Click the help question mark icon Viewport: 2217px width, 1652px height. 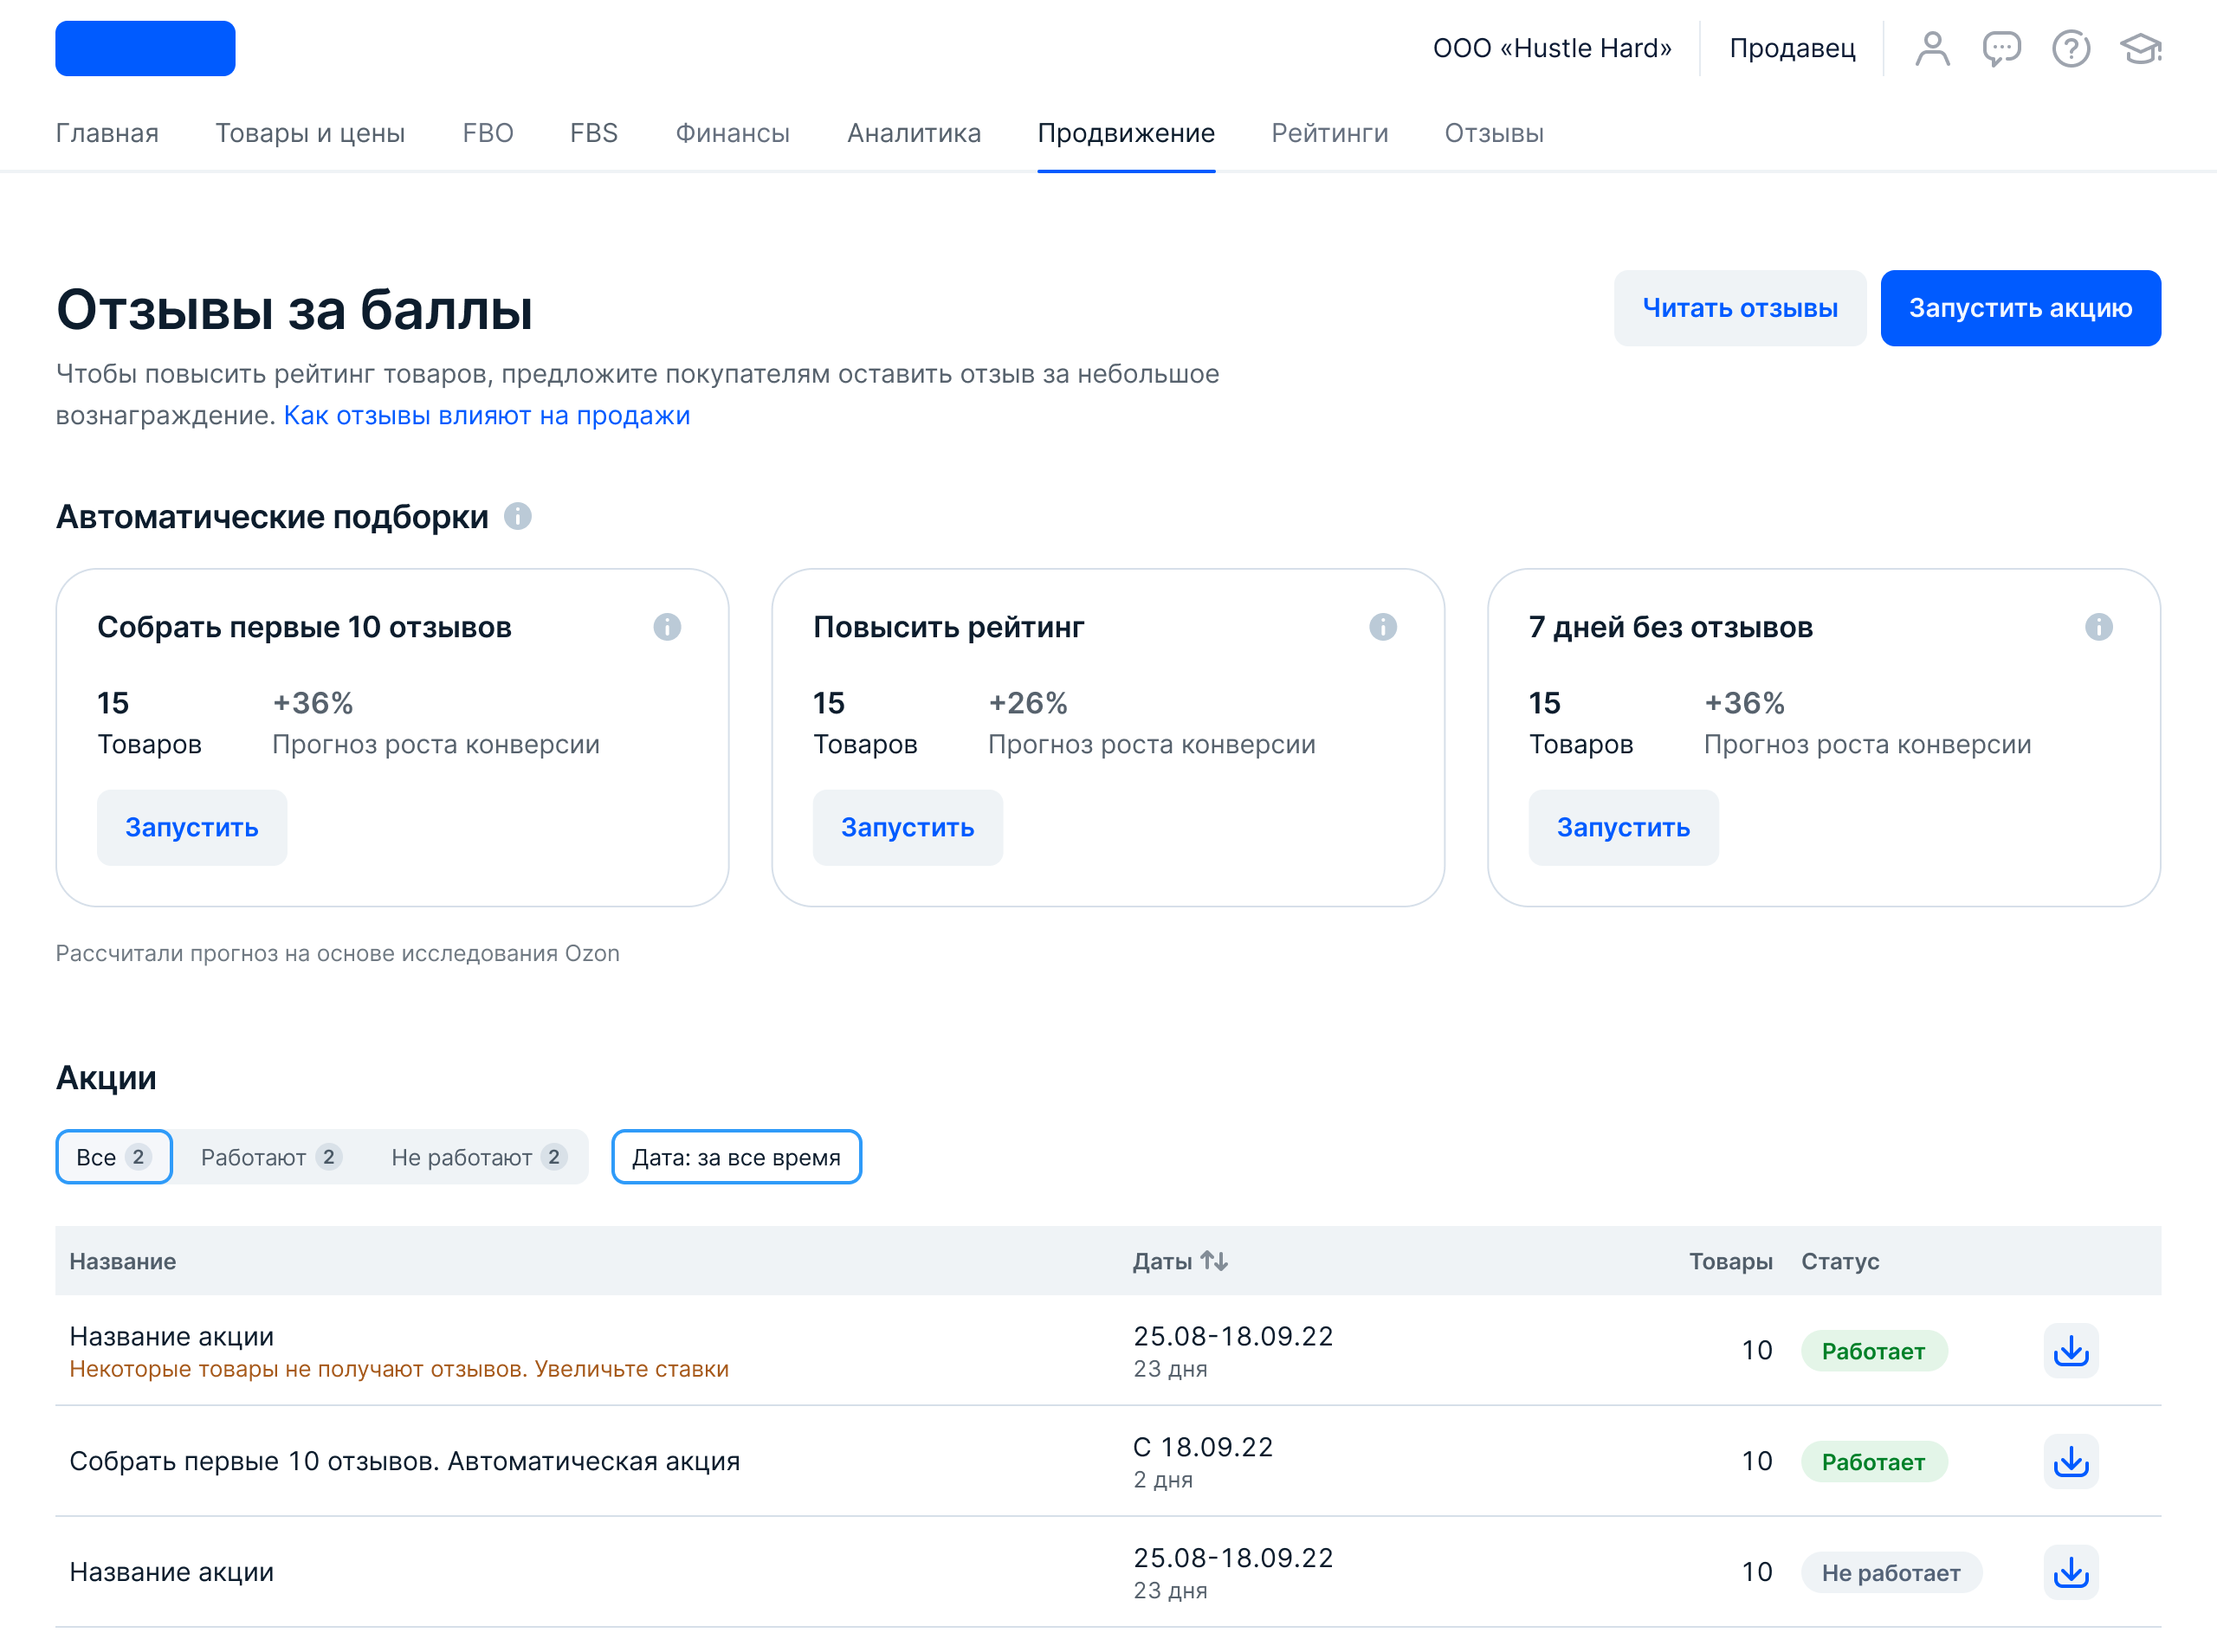[2070, 48]
